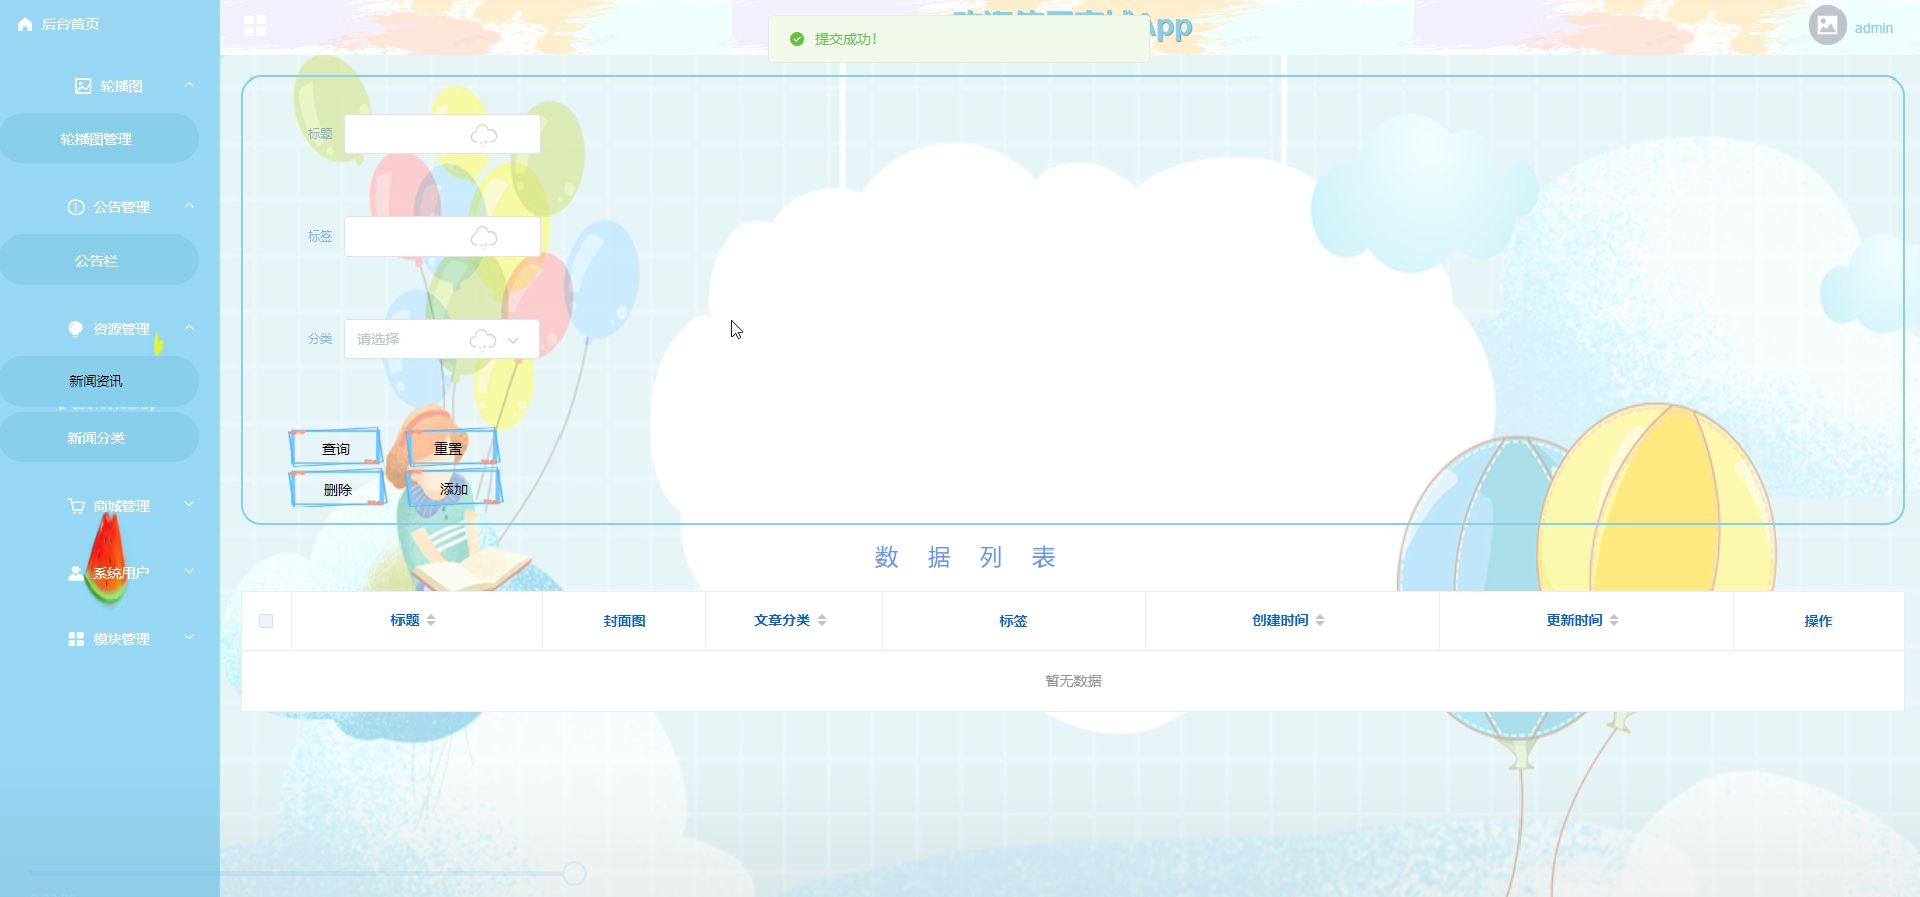Click the success checkmark icon in notification

pos(797,39)
